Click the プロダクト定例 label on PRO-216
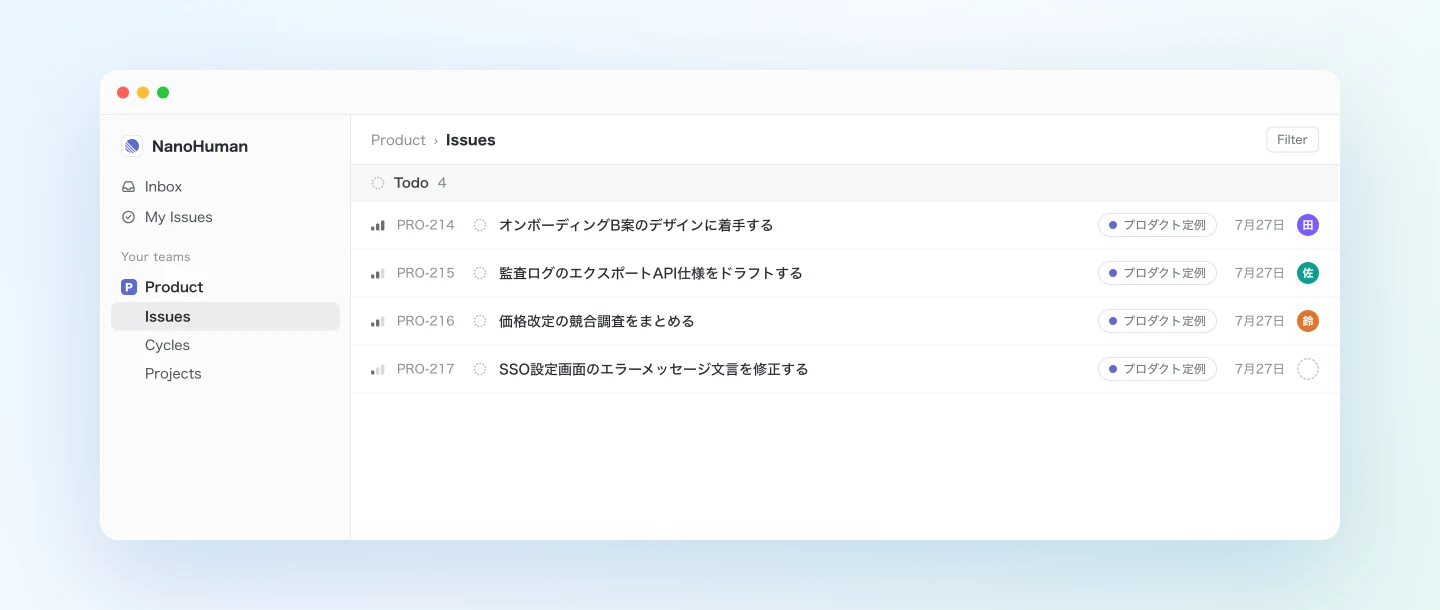 [x=1157, y=321]
